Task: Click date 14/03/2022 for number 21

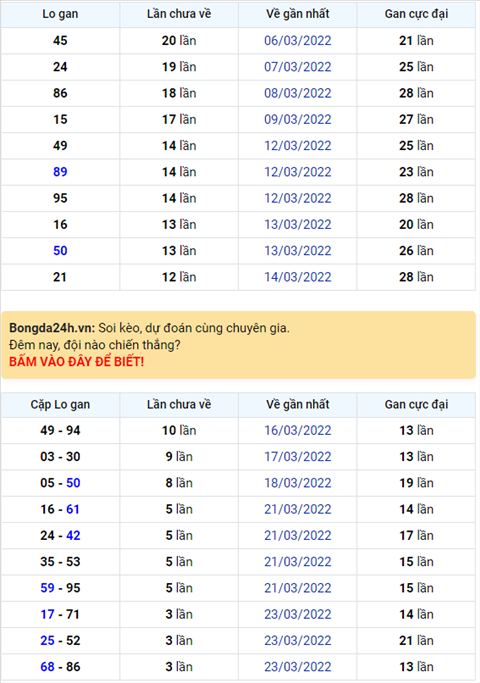Action: (297, 277)
